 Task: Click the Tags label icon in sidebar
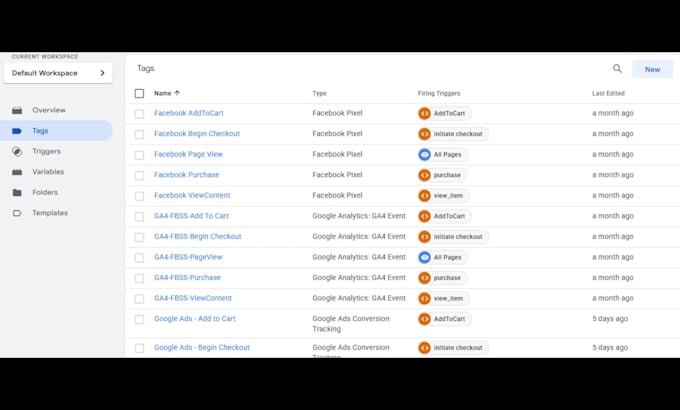pyautogui.click(x=17, y=131)
